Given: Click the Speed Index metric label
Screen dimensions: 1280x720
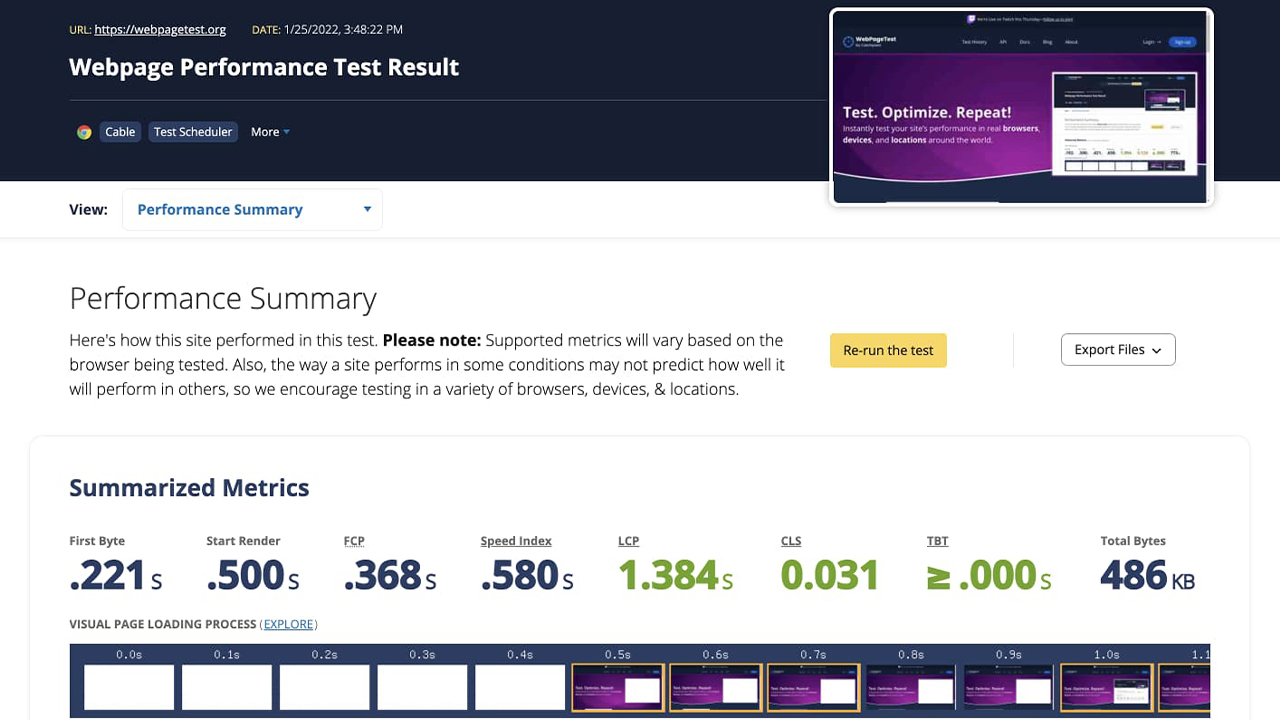Looking at the screenshot, I should point(516,541).
